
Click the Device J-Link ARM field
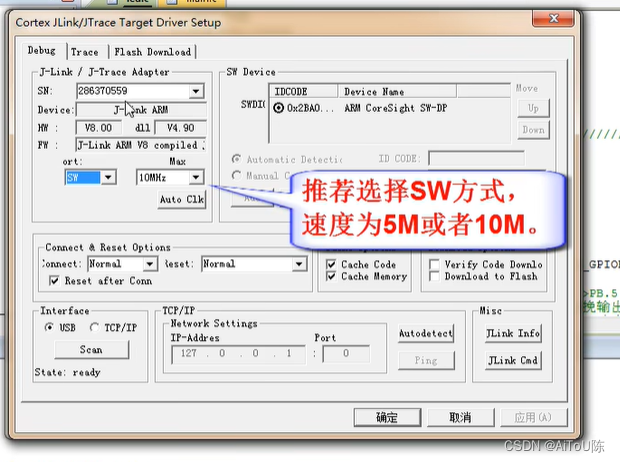(141, 110)
